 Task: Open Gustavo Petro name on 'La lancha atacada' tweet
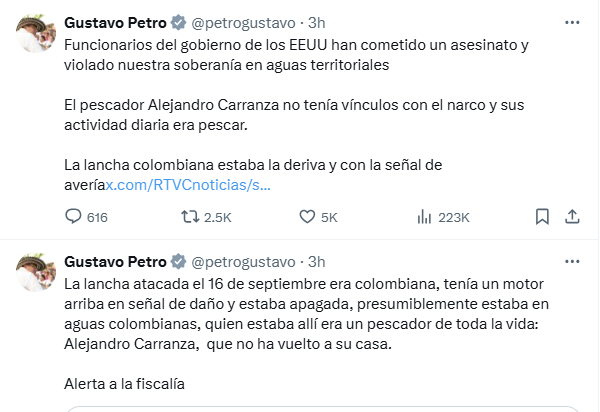pyautogui.click(x=115, y=262)
